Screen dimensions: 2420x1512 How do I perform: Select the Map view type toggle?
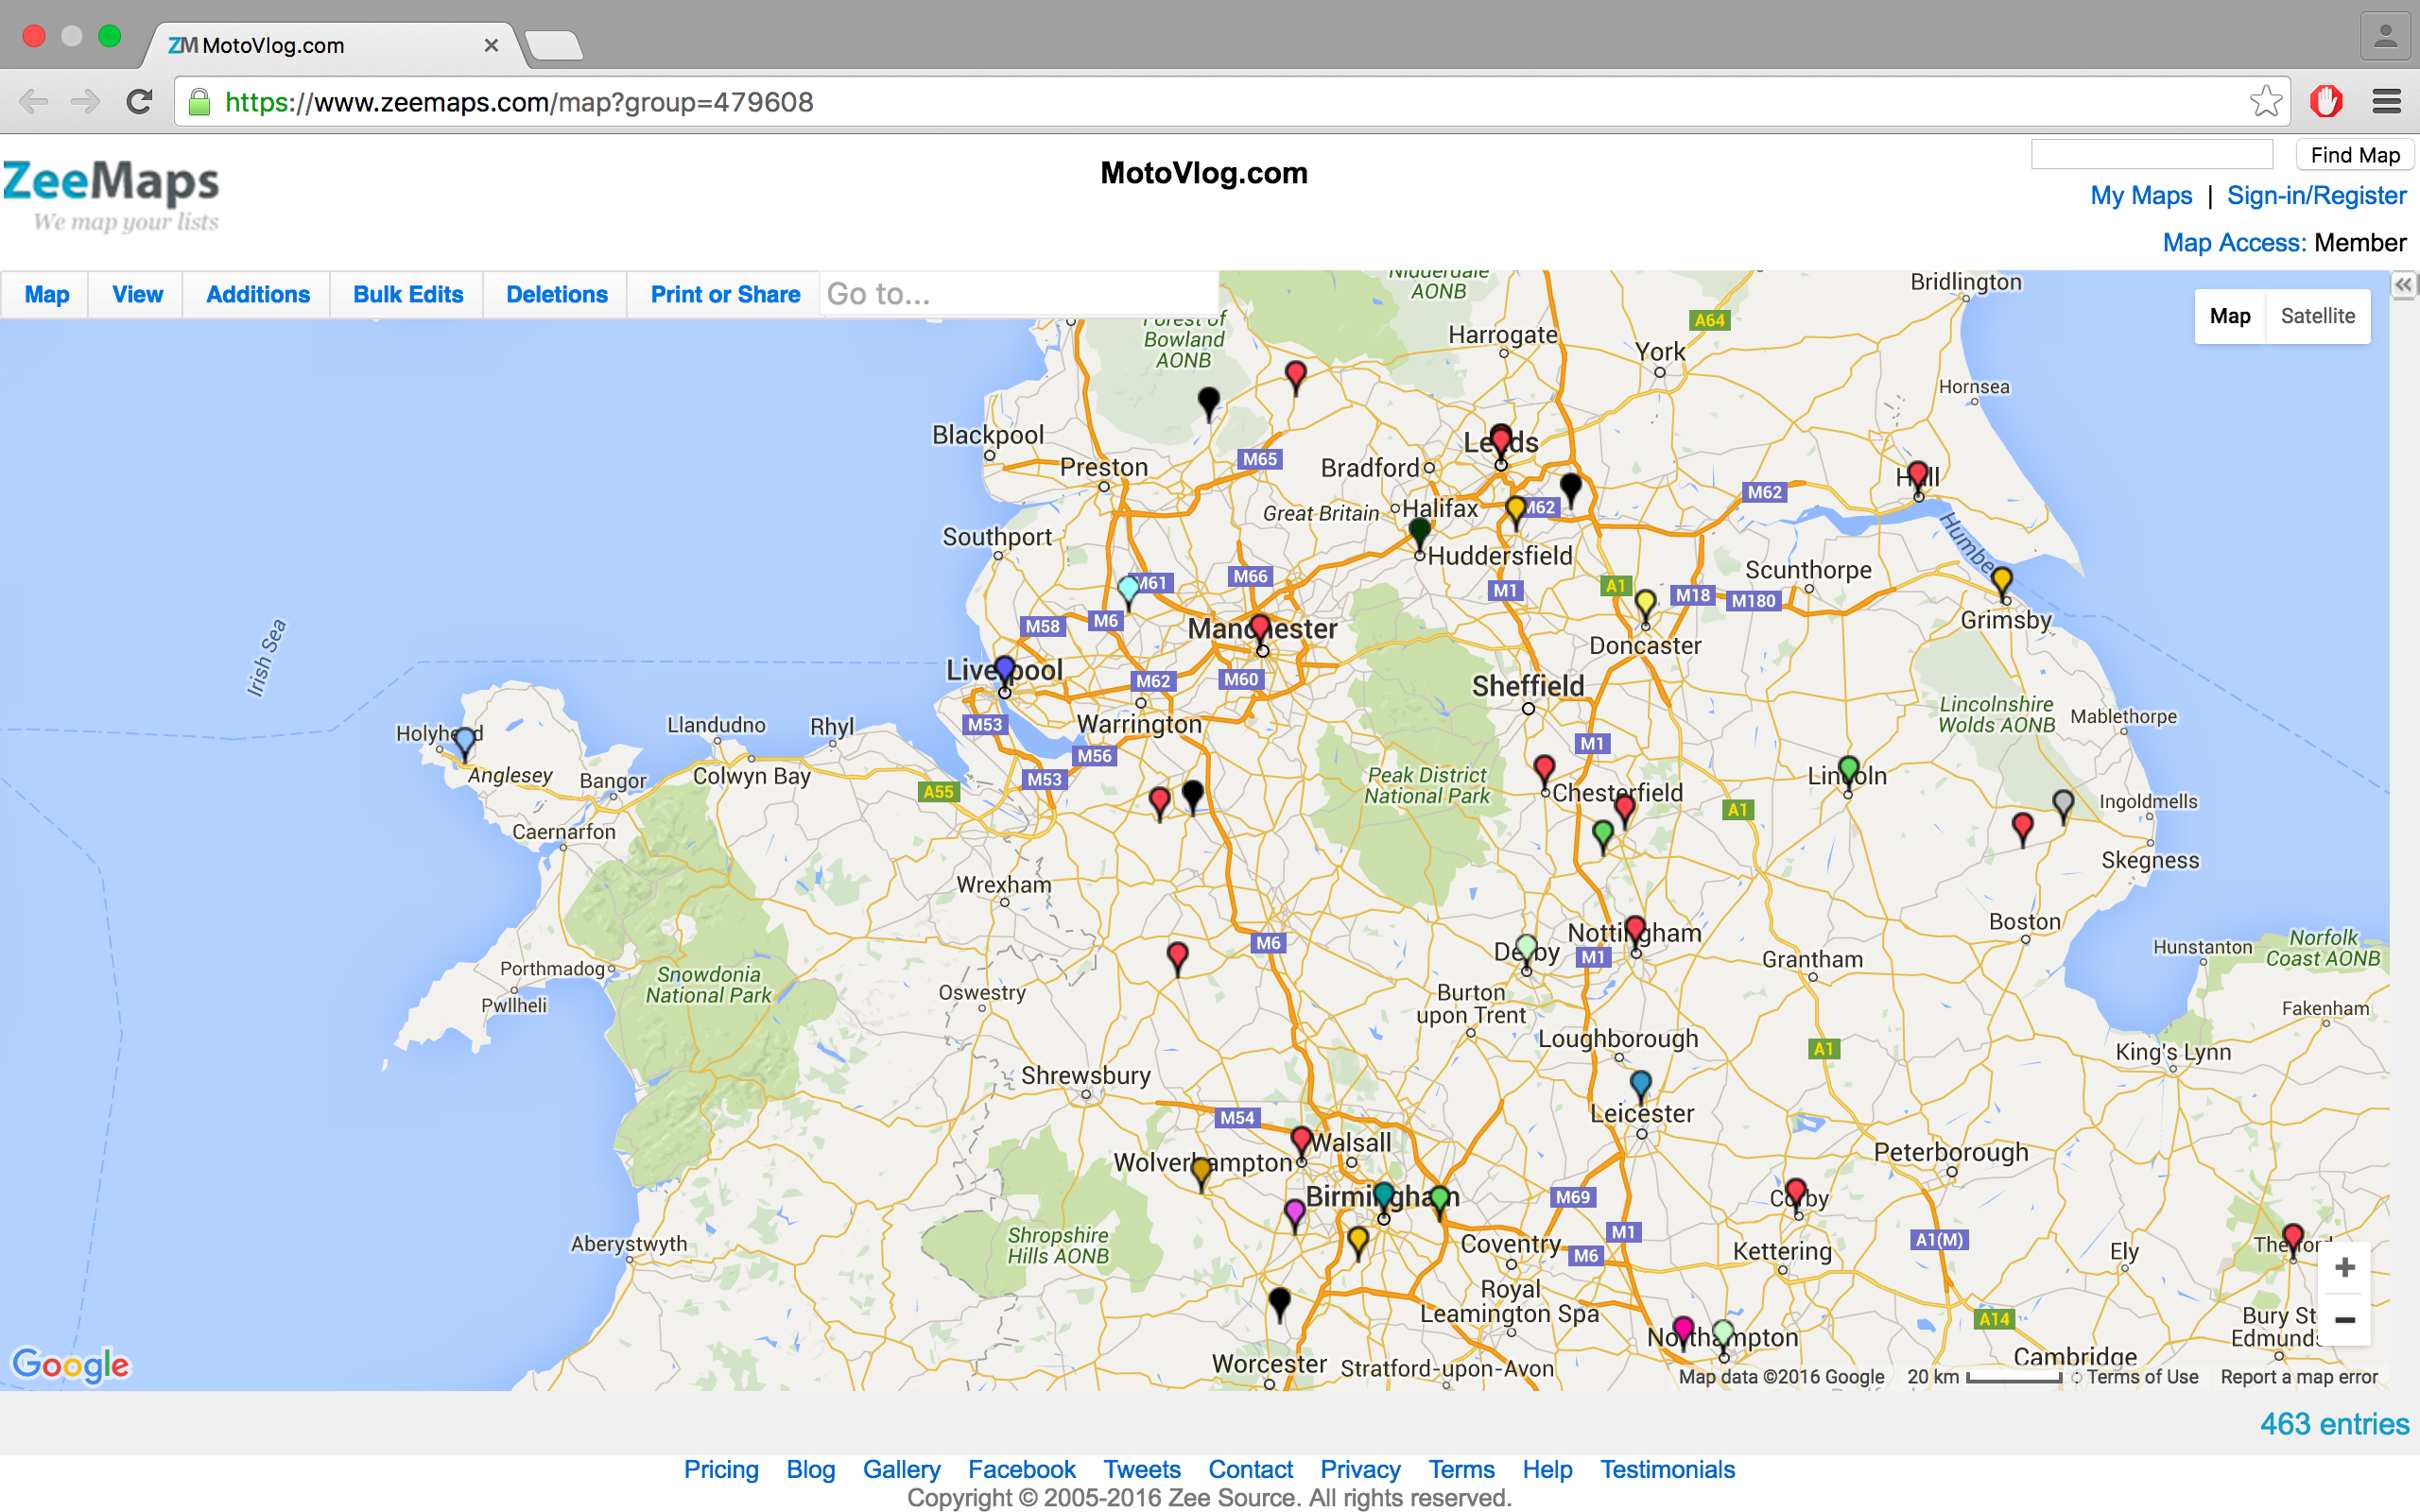(2230, 316)
